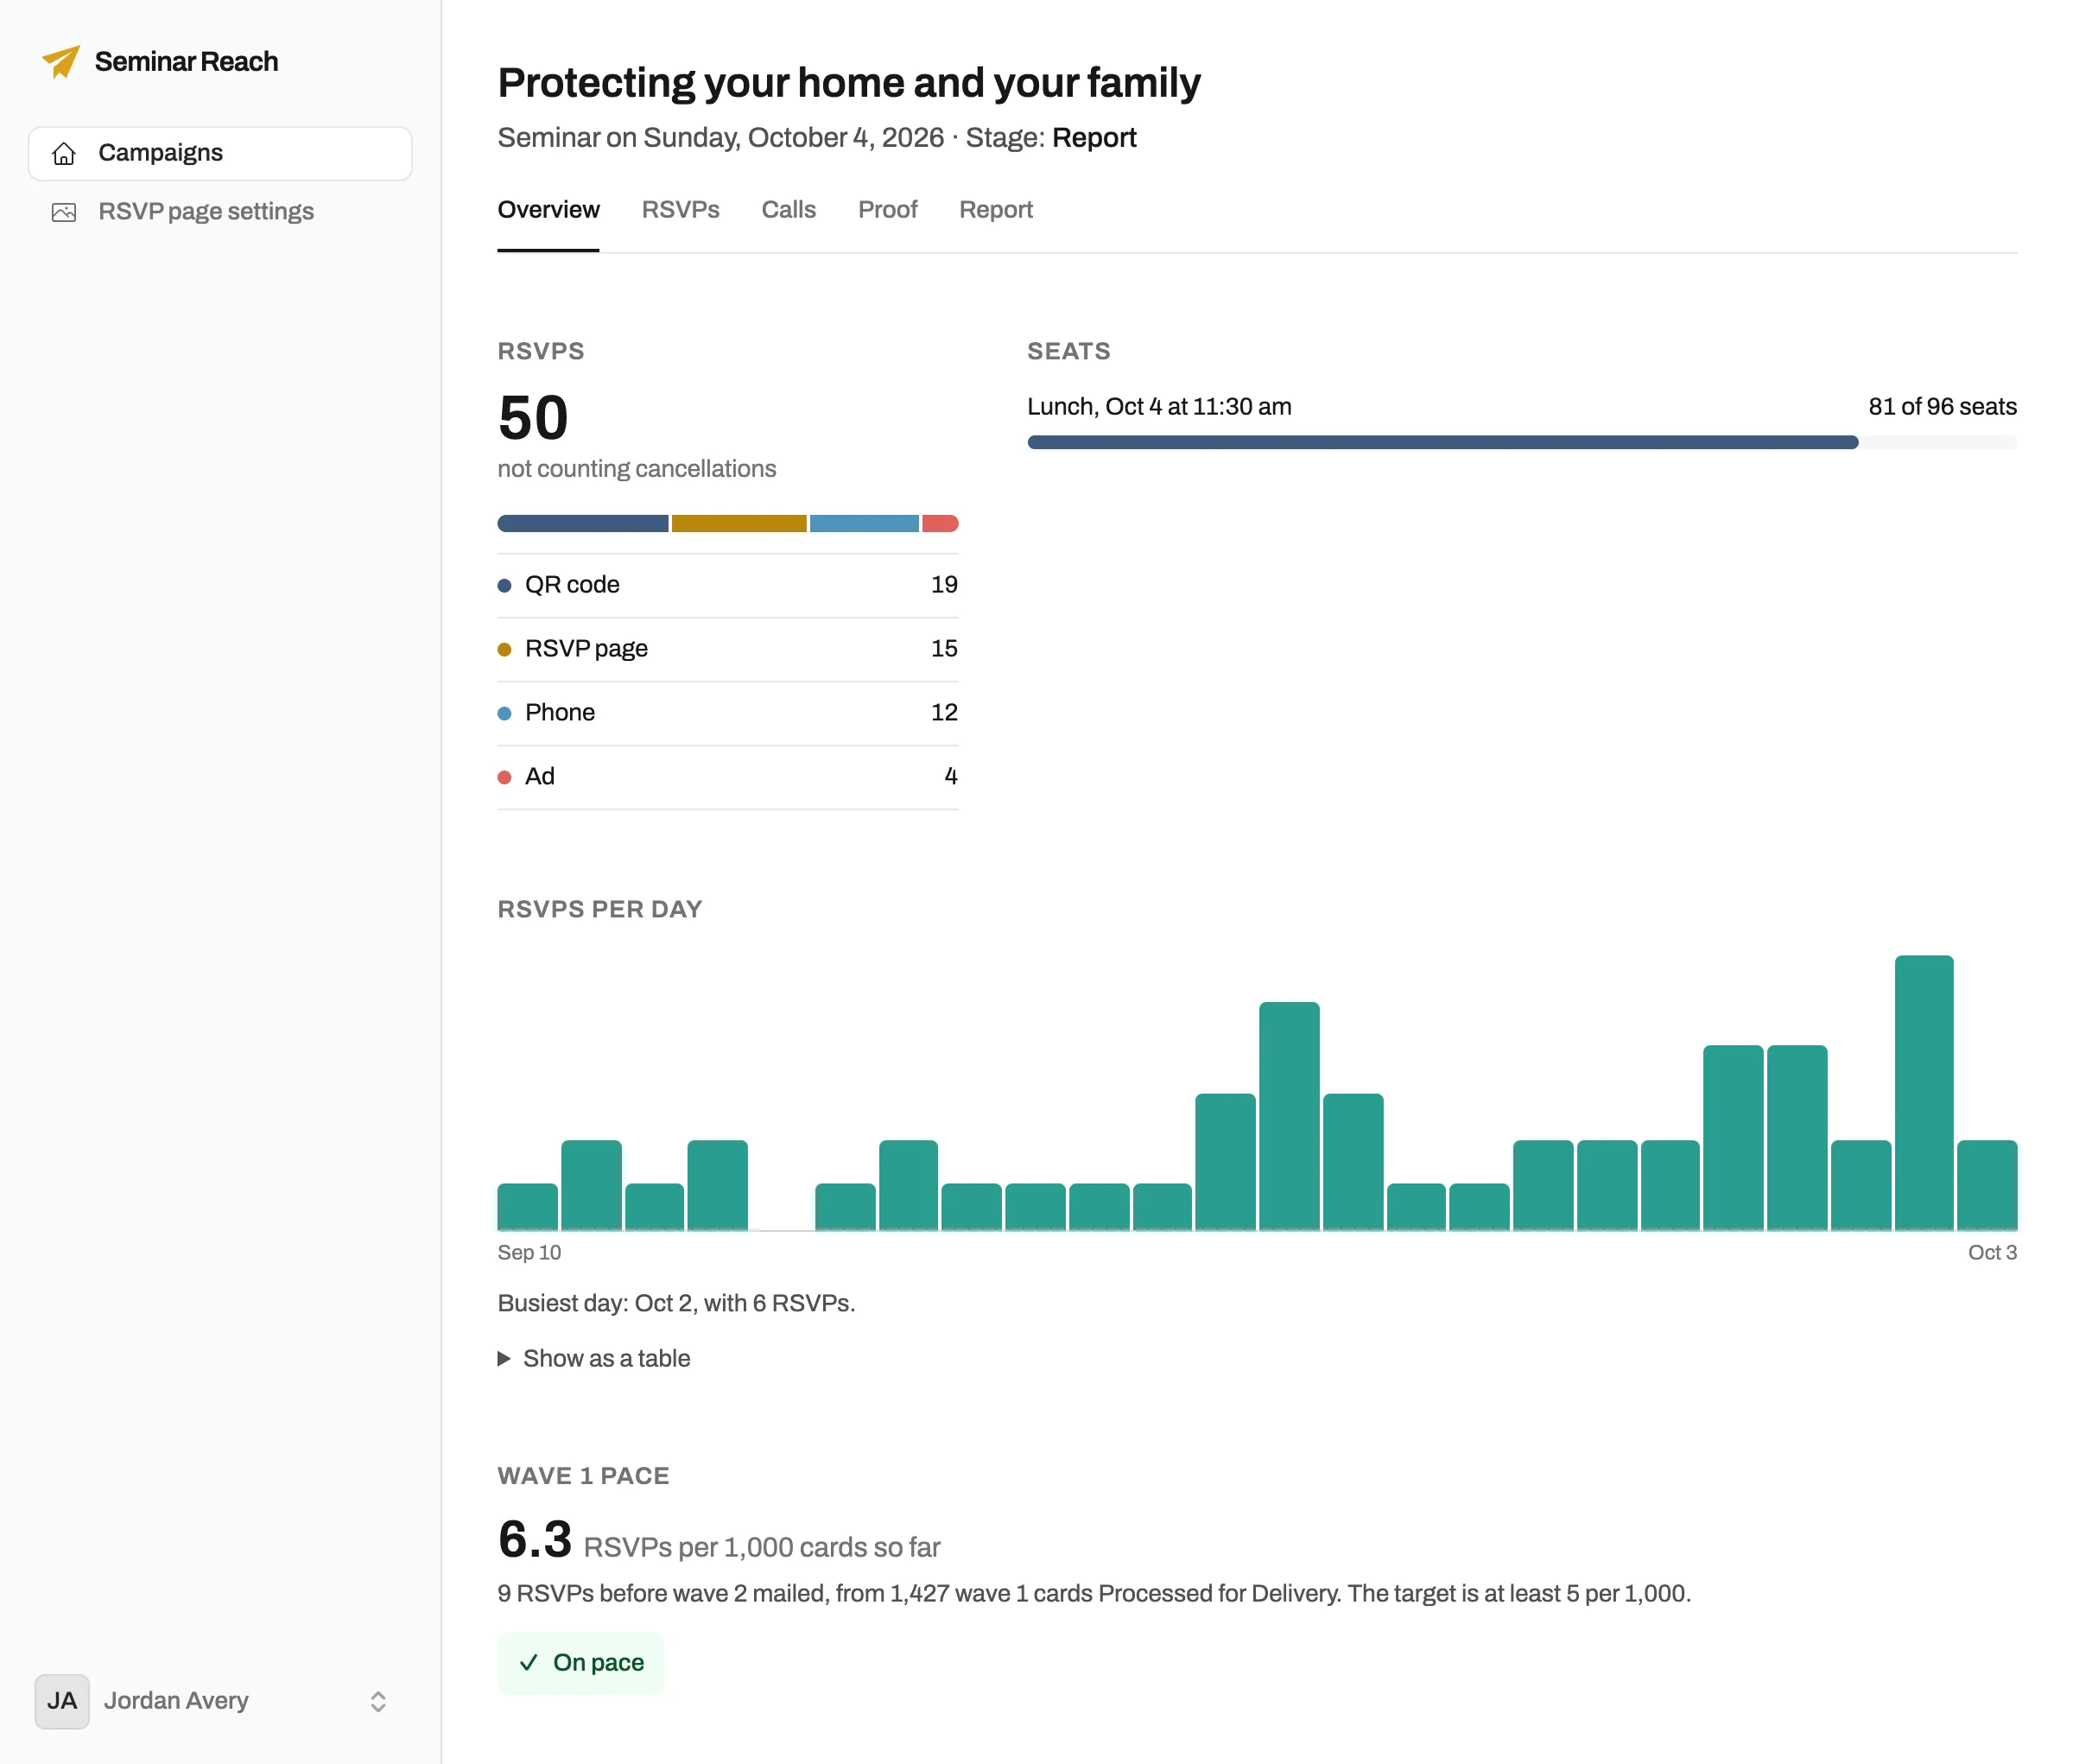
Task: Open RSVP page settings in the sidebar
Action: [x=220, y=212]
